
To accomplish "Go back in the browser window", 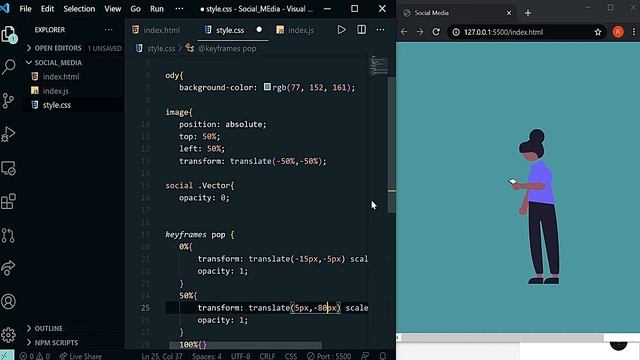I will (404, 32).
